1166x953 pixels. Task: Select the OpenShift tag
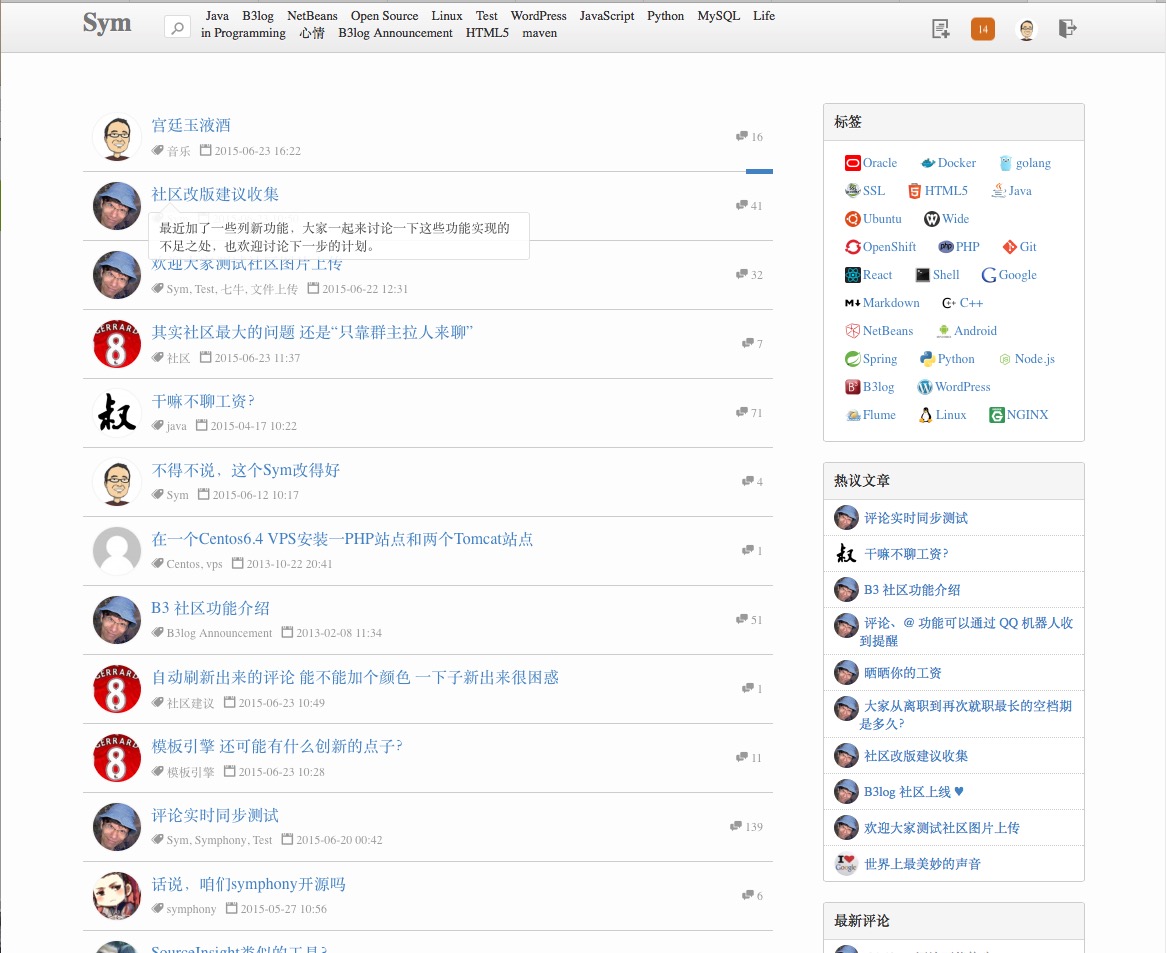pos(880,247)
